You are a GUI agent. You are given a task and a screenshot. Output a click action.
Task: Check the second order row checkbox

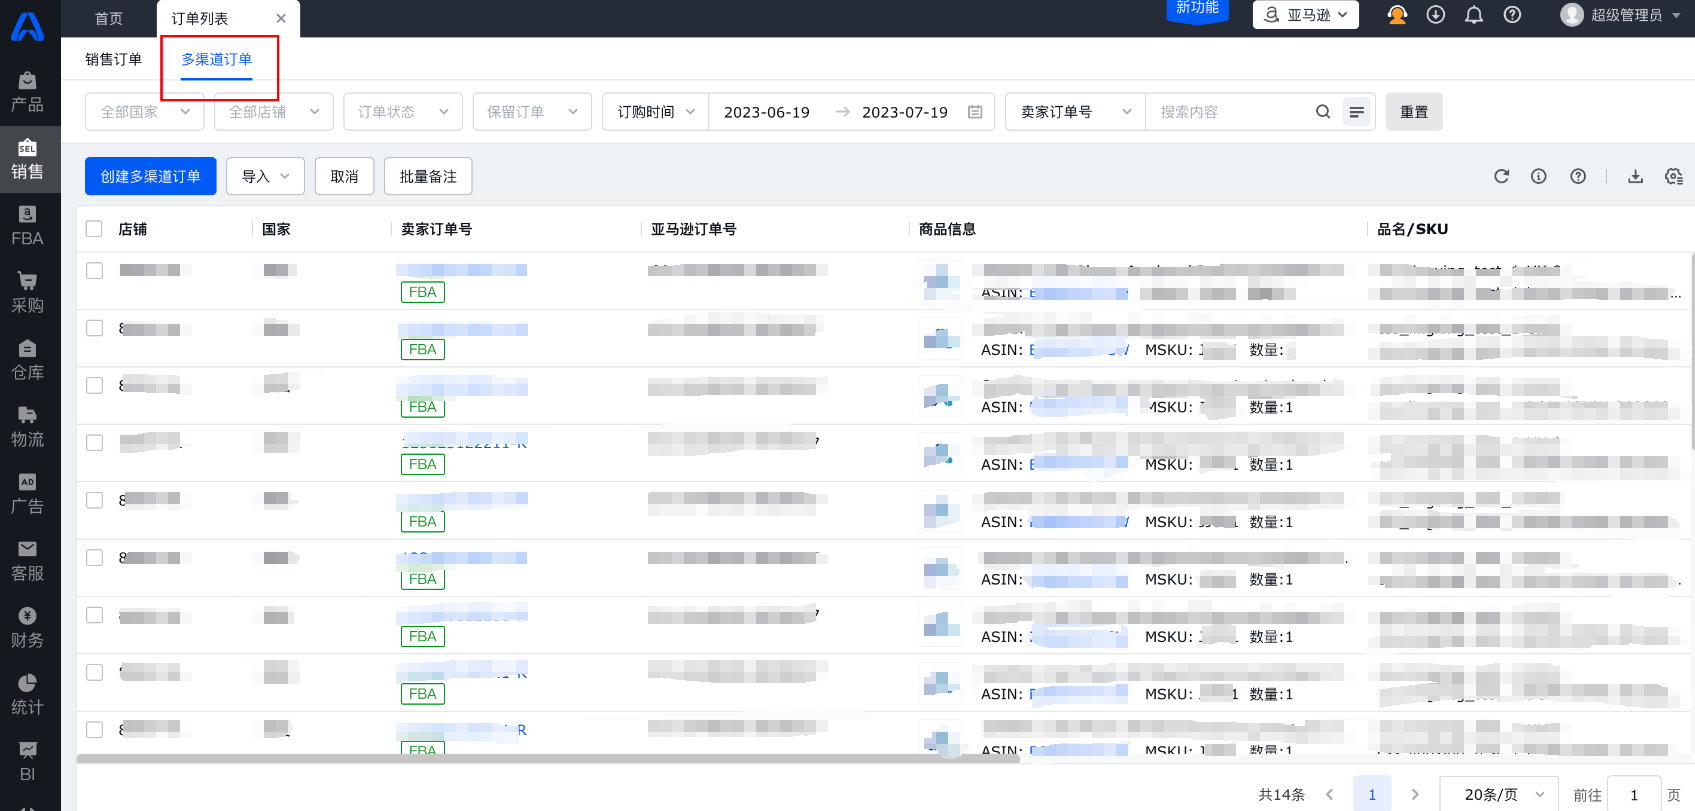pyautogui.click(x=94, y=328)
